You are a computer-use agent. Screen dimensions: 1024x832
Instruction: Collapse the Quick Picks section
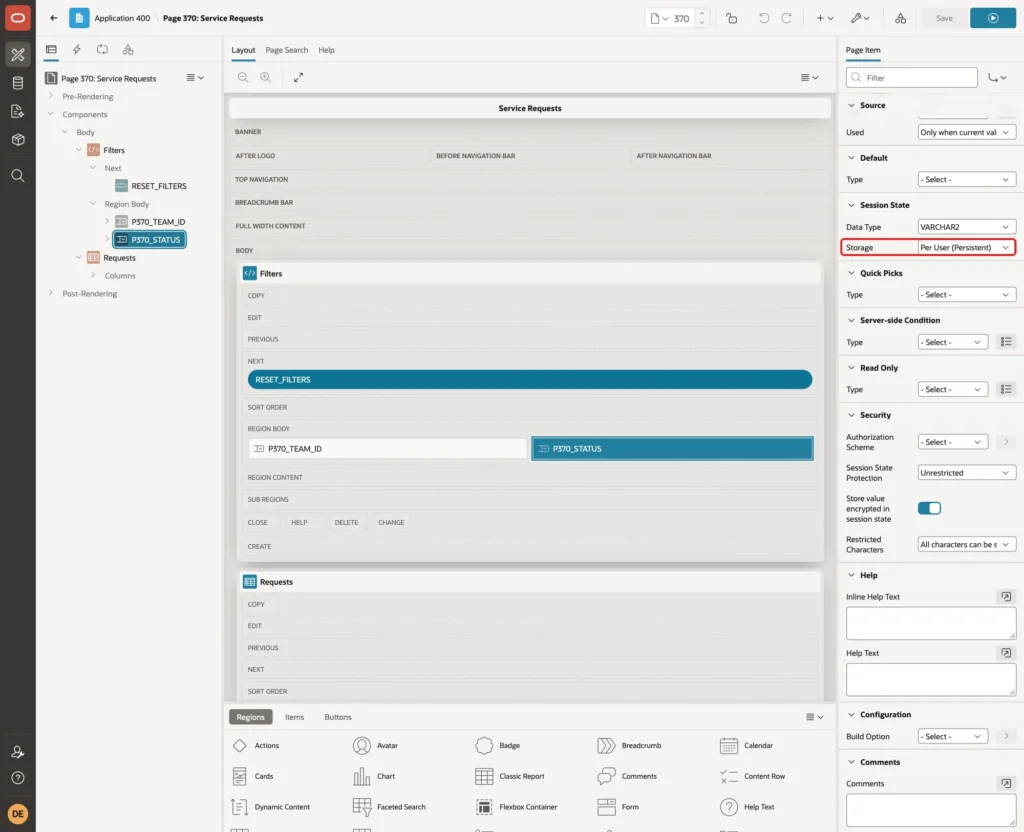(851, 273)
